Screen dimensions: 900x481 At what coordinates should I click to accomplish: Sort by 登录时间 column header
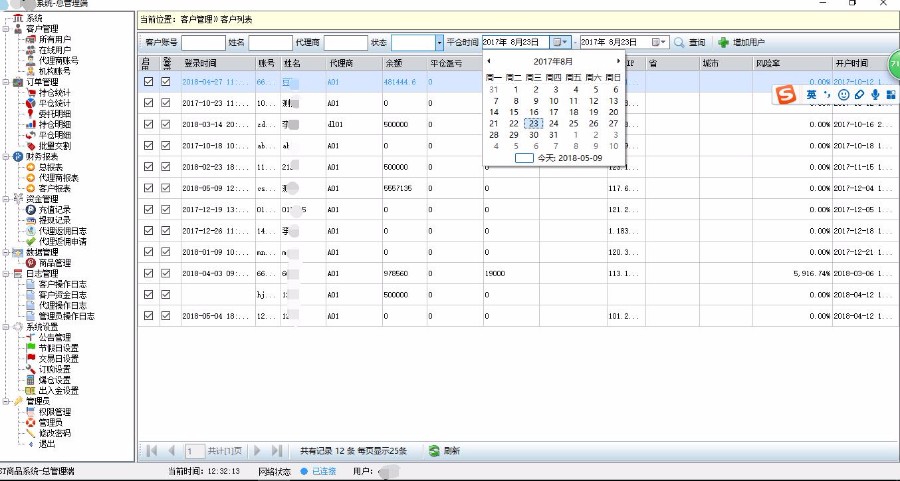click(x=218, y=63)
